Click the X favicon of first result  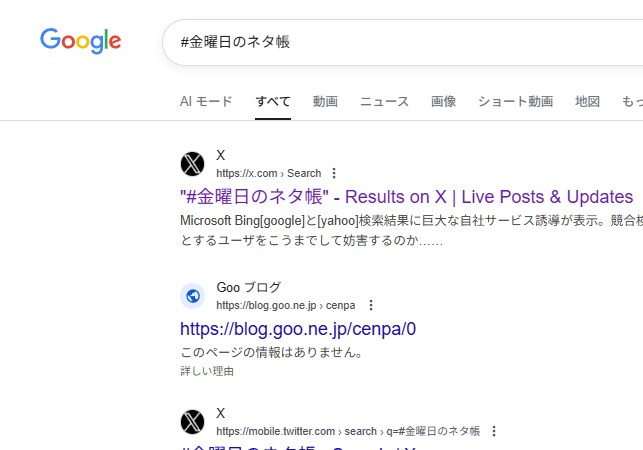(x=193, y=164)
